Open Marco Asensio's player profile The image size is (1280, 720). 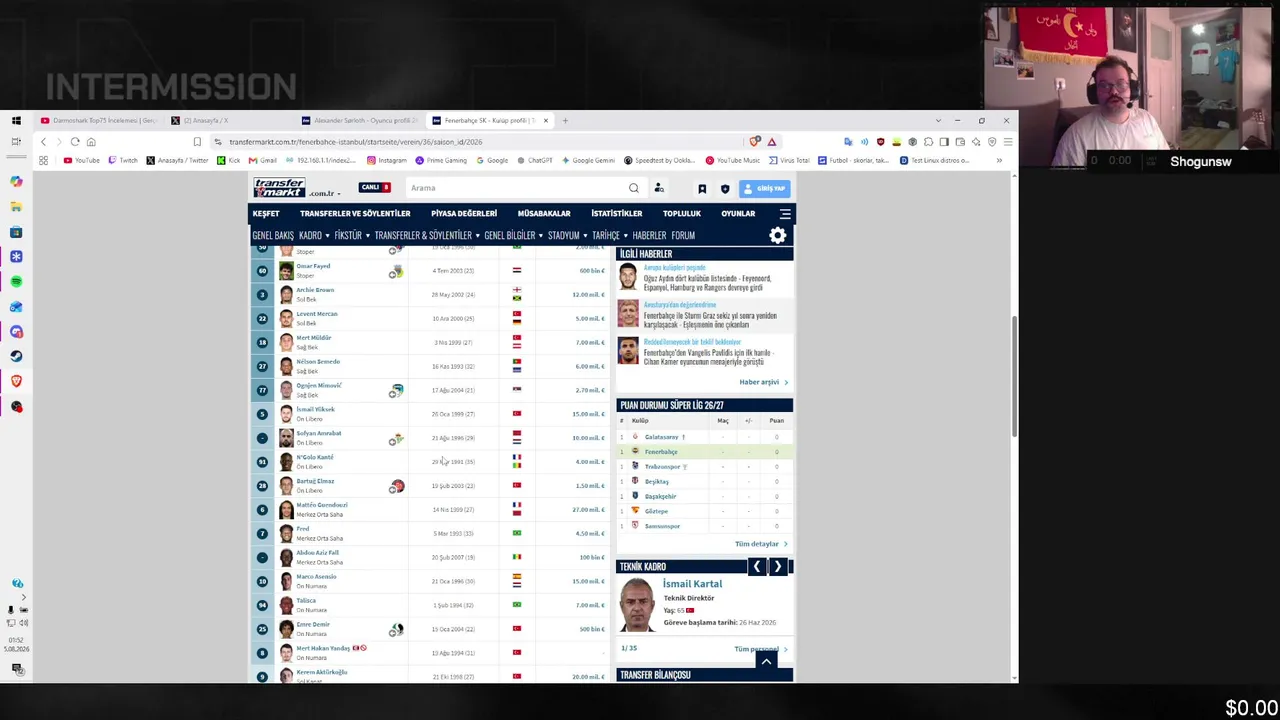316,577
